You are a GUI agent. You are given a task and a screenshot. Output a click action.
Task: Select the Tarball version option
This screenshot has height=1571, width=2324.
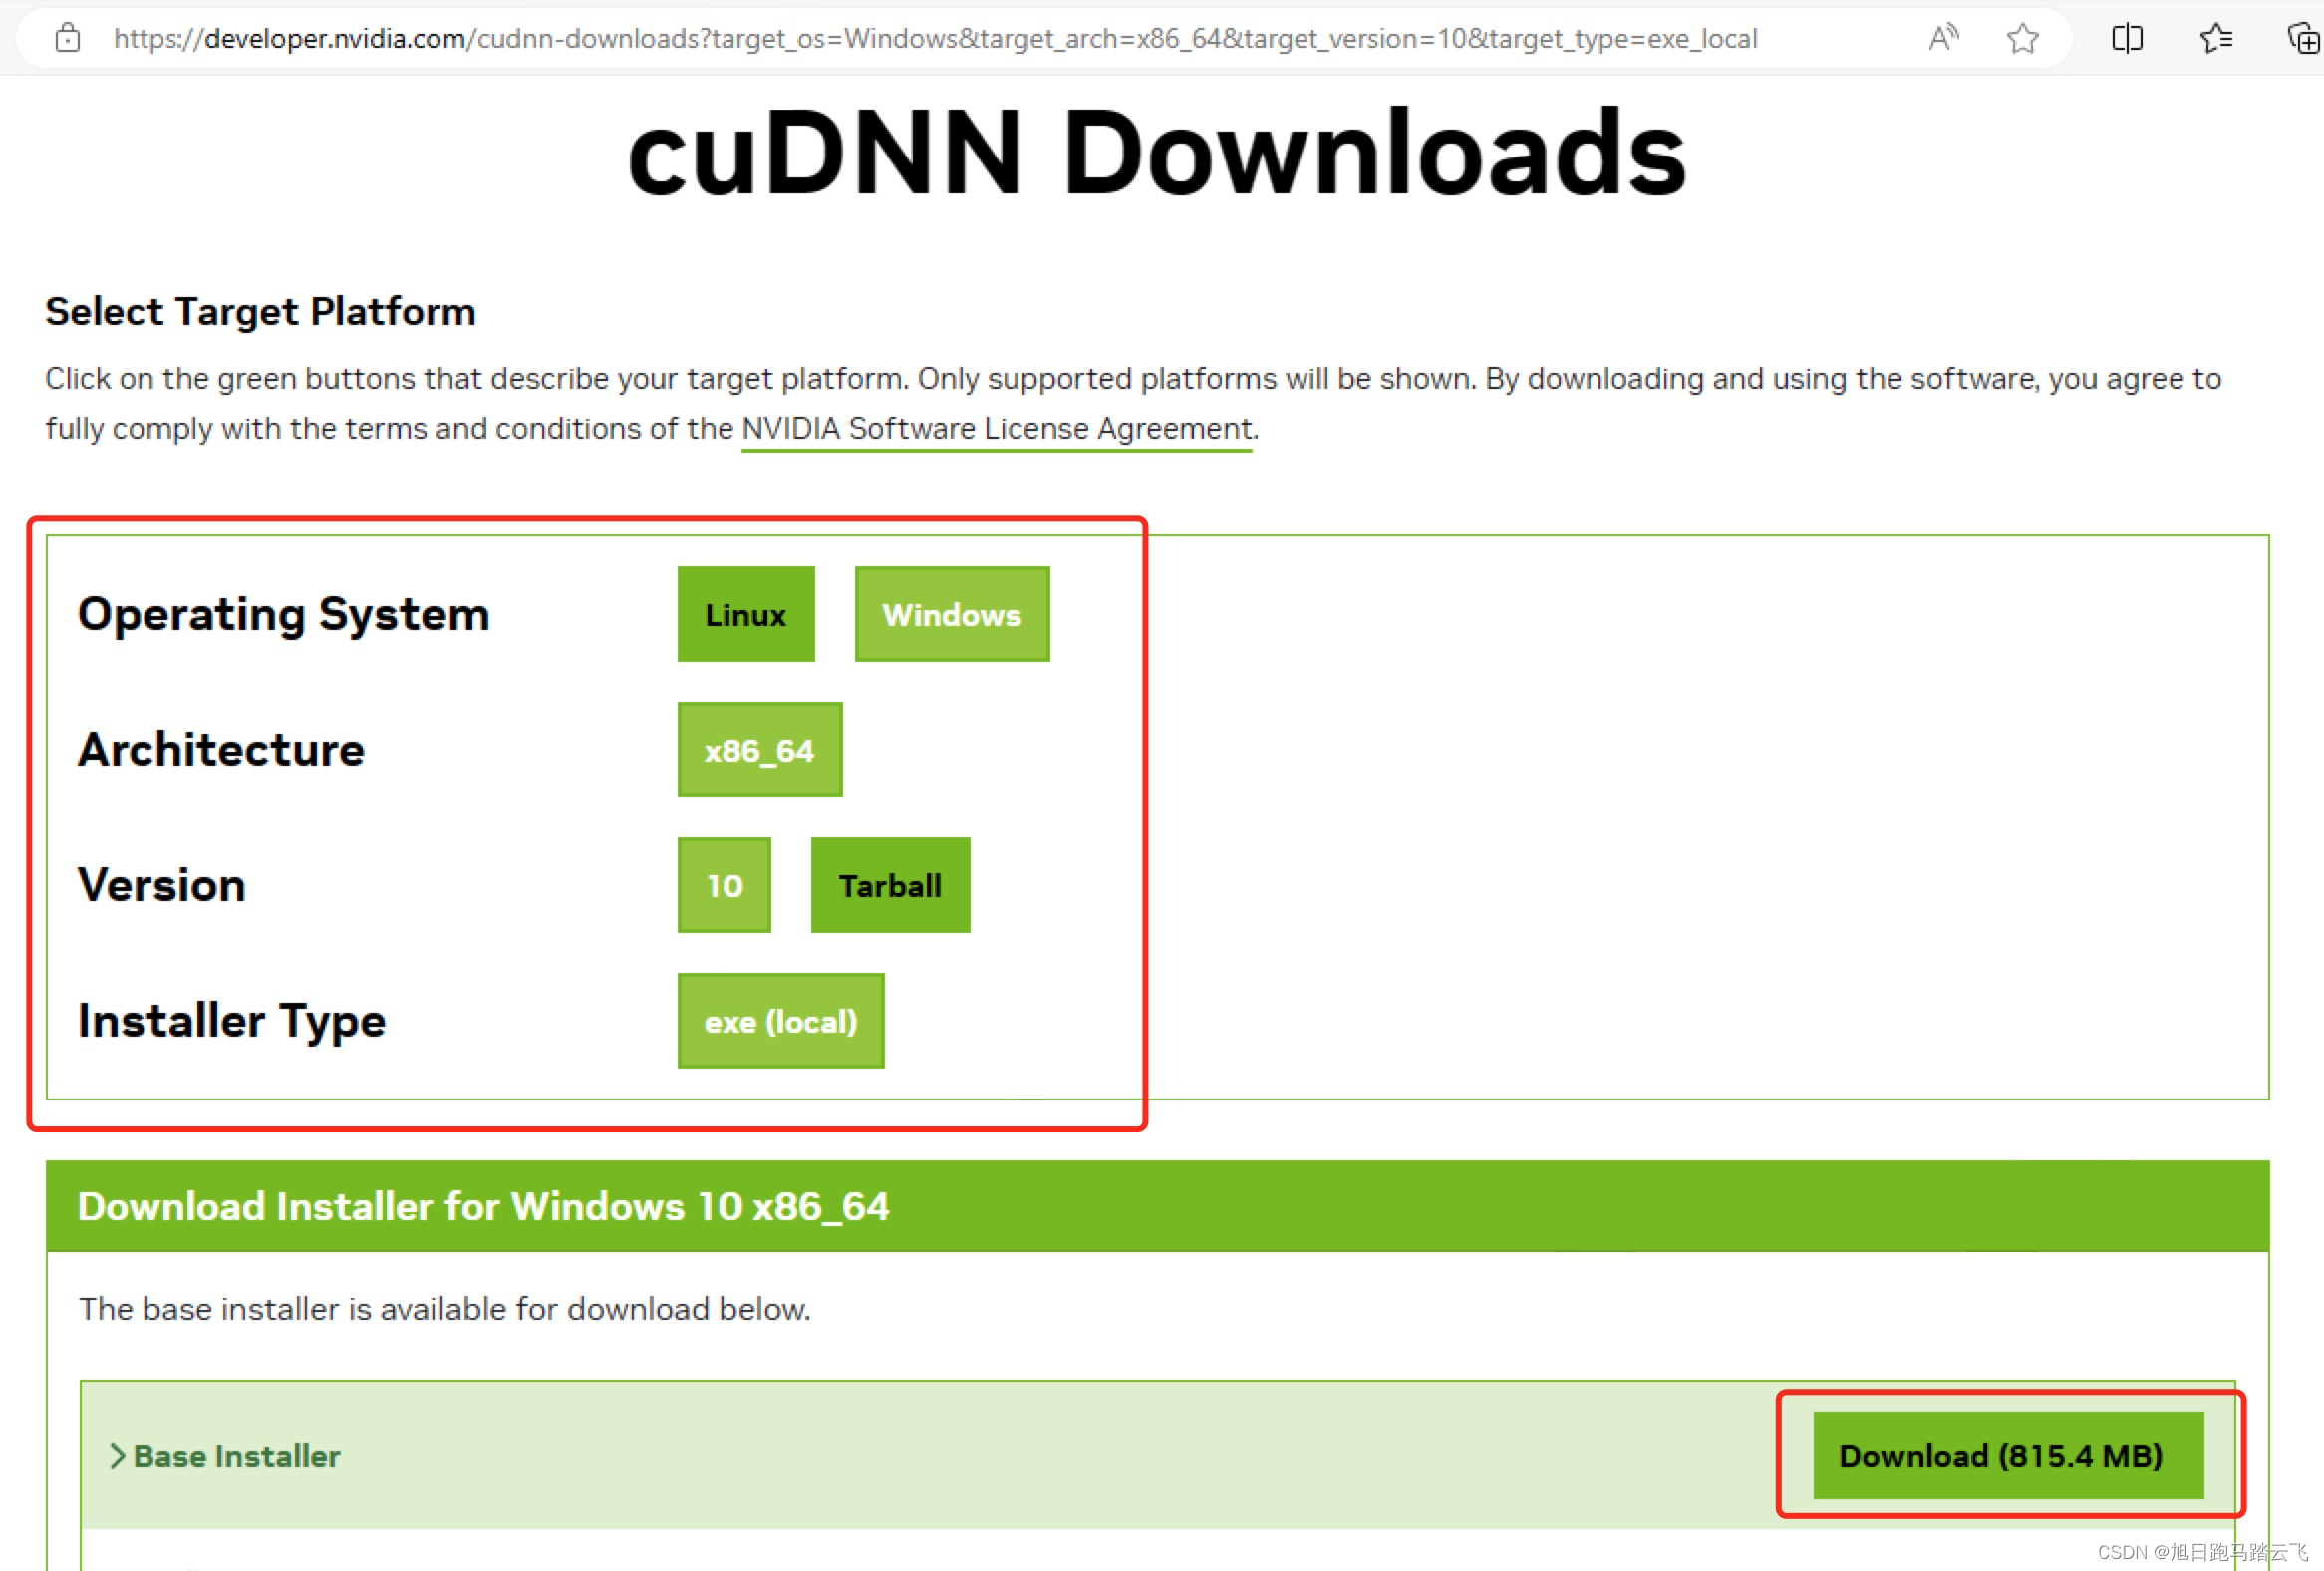(x=889, y=885)
